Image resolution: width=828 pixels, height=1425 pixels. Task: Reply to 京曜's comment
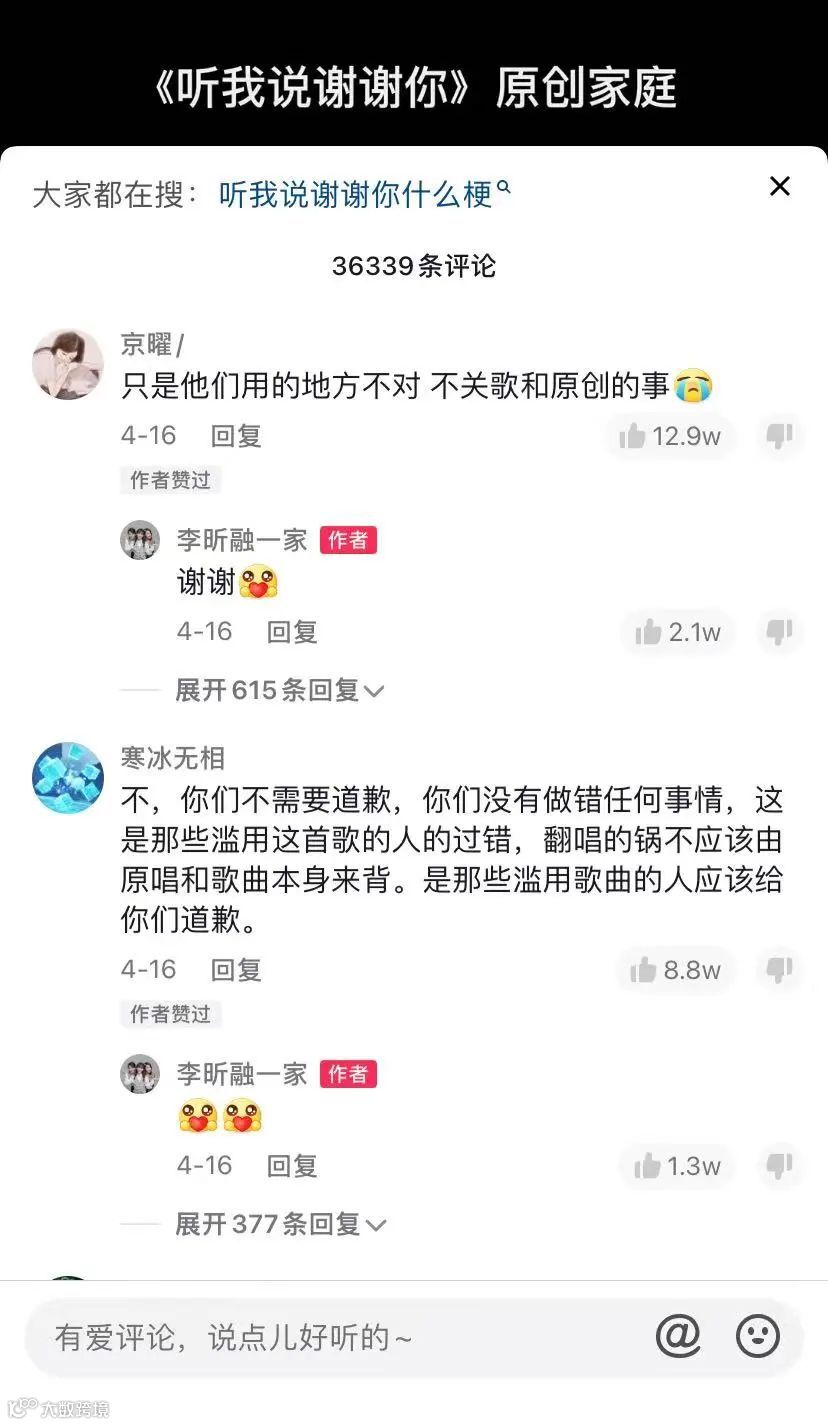pyautogui.click(x=236, y=436)
